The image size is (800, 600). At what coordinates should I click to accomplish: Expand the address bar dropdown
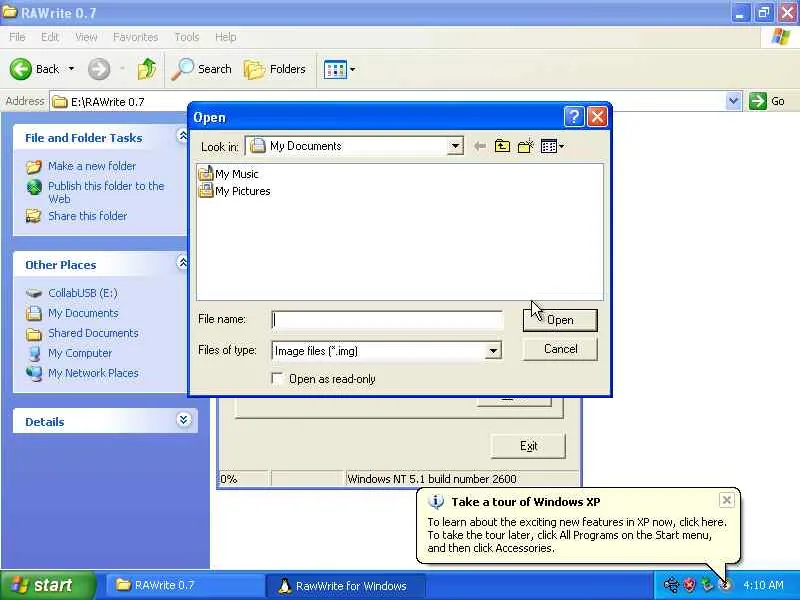pos(733,101)
